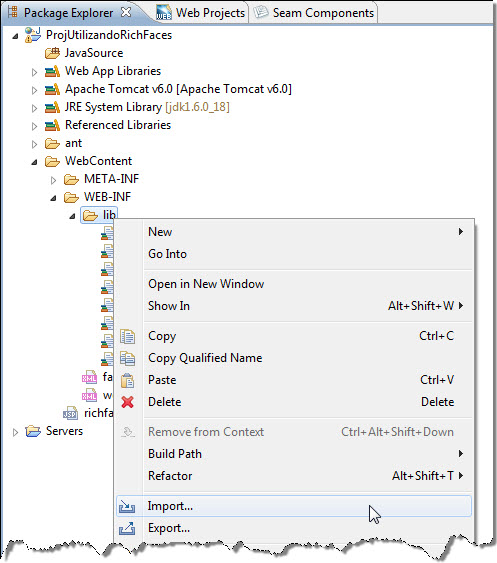Click the ProjUtilizandoRichFaces project icon

tap(33, 35)
